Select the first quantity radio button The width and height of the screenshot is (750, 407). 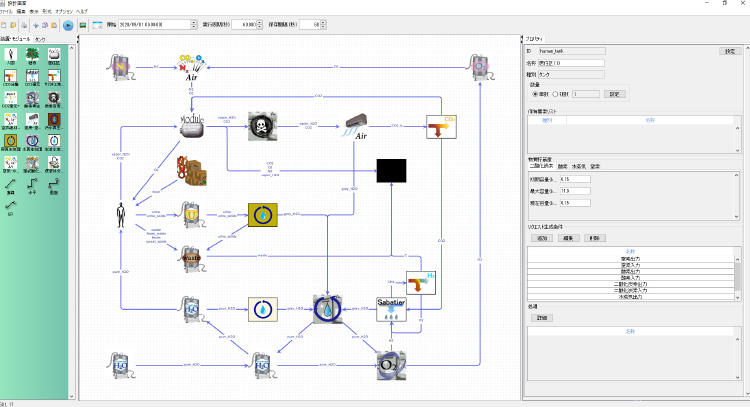tap(534, 94)
